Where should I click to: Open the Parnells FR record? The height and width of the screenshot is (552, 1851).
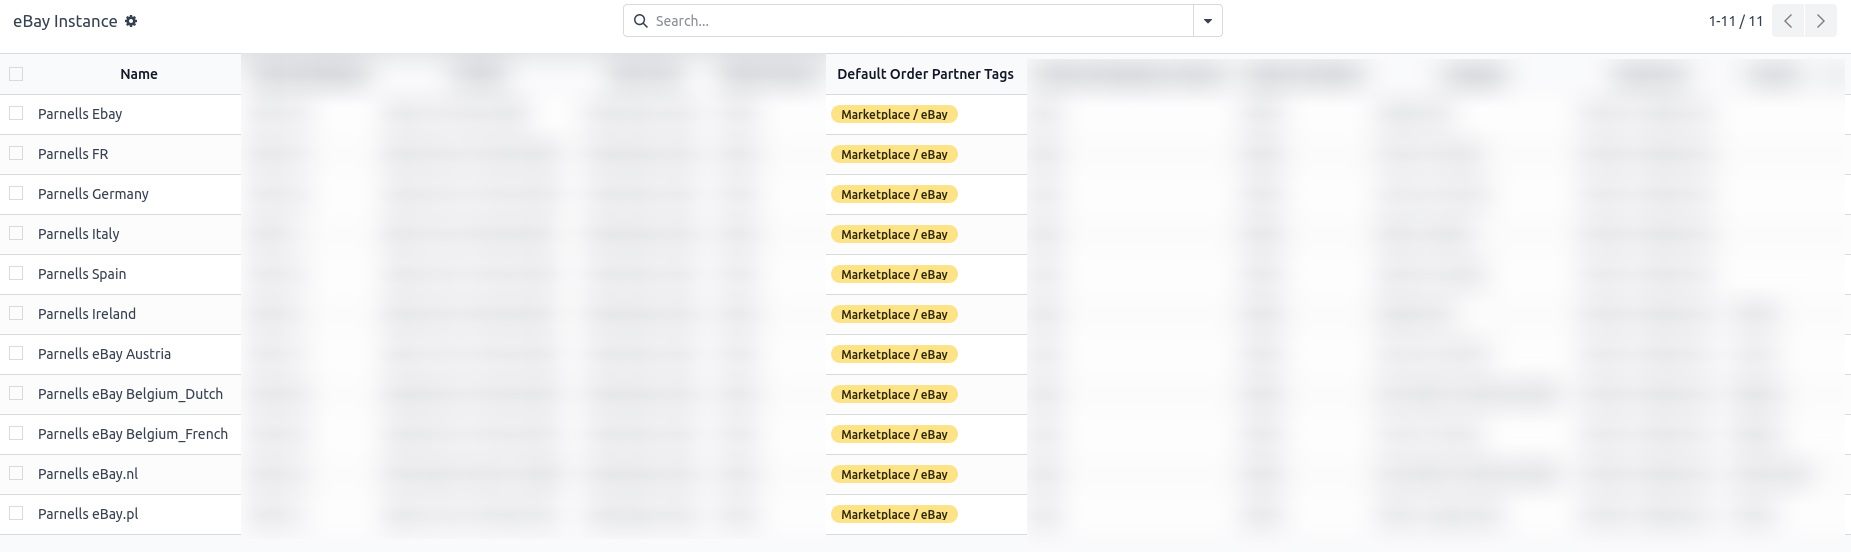tap(73, 154)
